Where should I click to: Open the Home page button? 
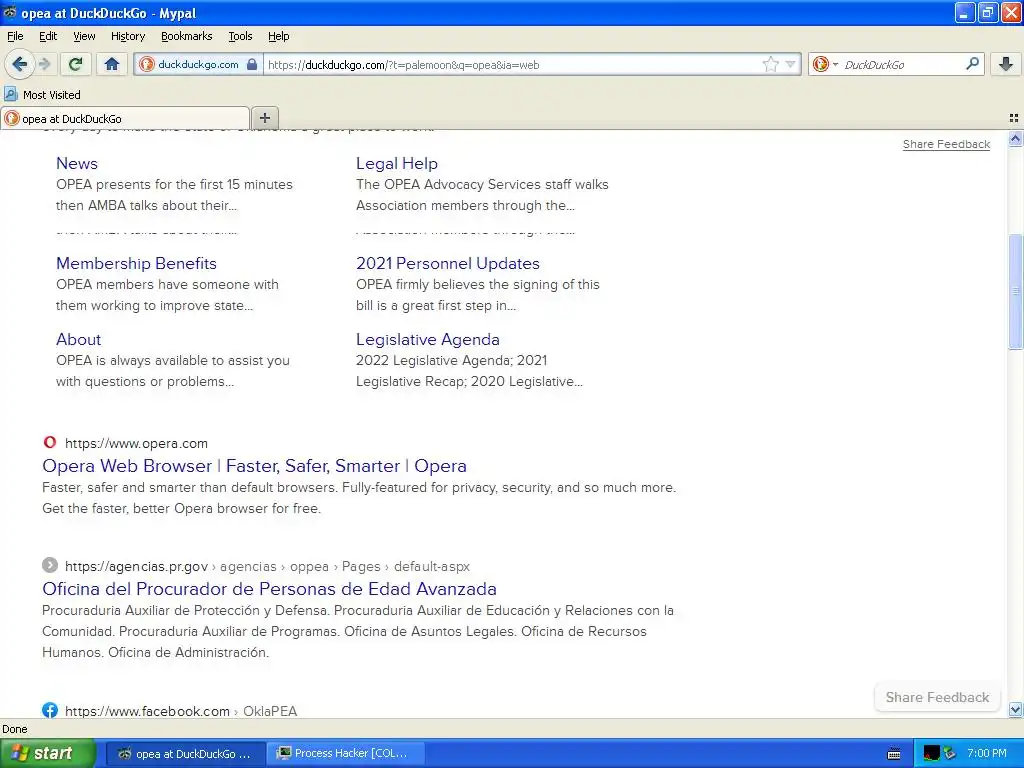pyautogui.click(x=112, y=64)
